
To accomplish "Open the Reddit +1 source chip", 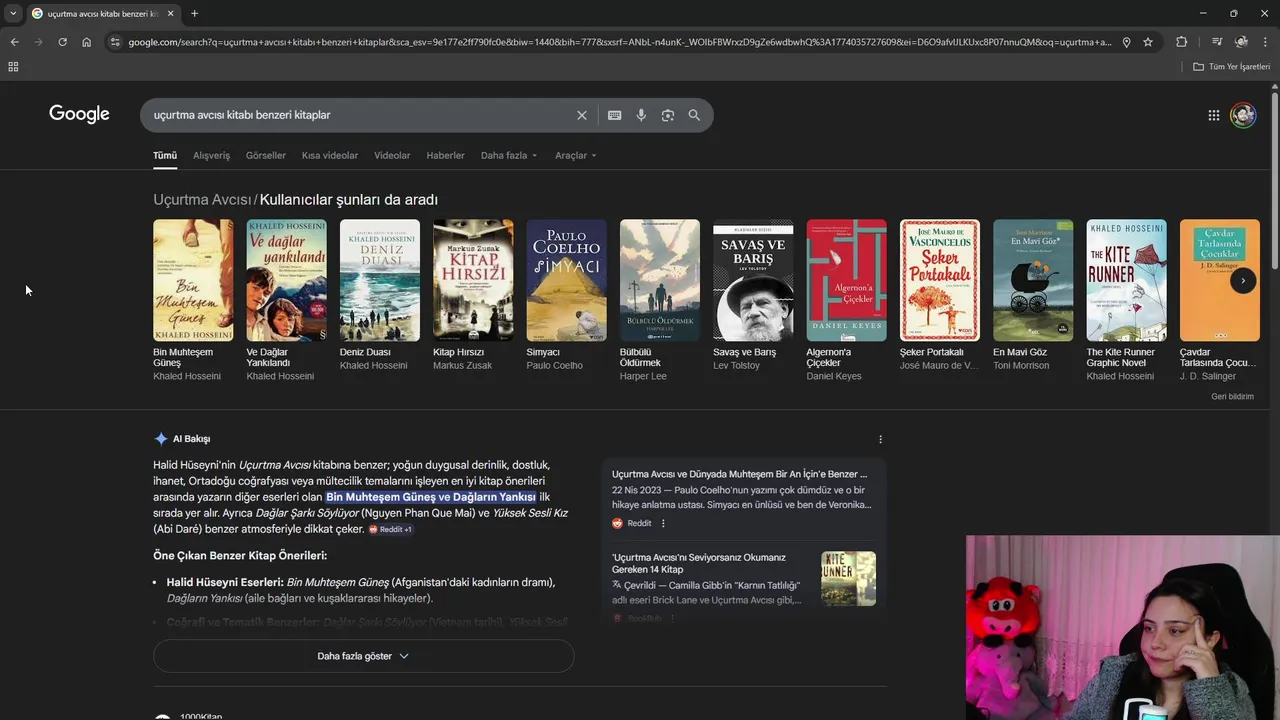I will click(390, 529).
